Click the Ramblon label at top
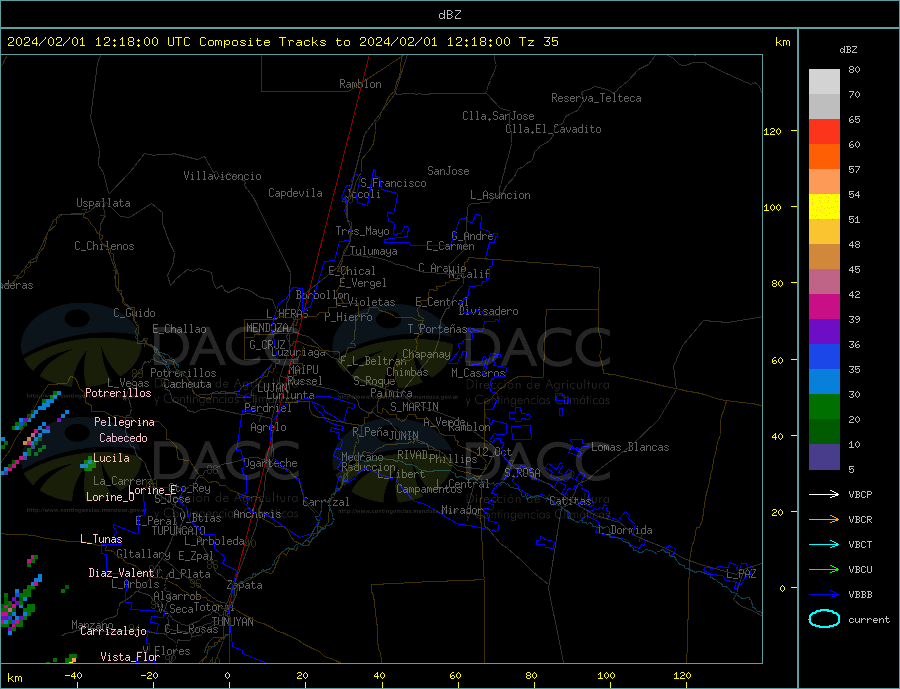The height and width of the screenshot is (689, 900). pos(360,84)
